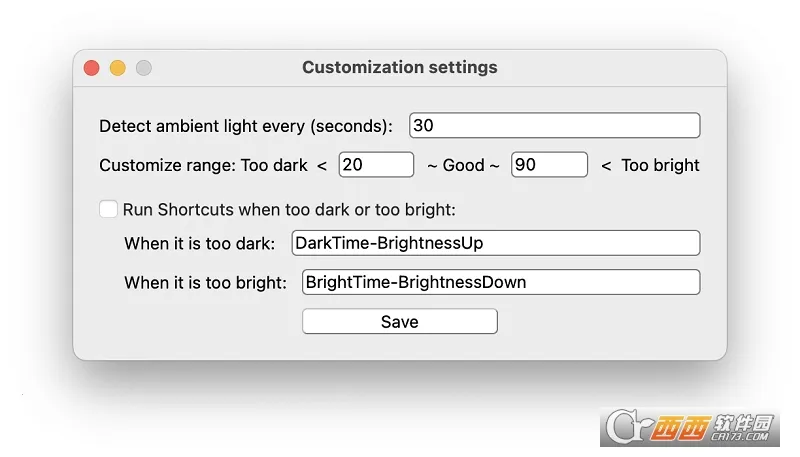
Task: Click the 'Run Shortcuts when too dark or too bright' label
Action: point(288,210)
